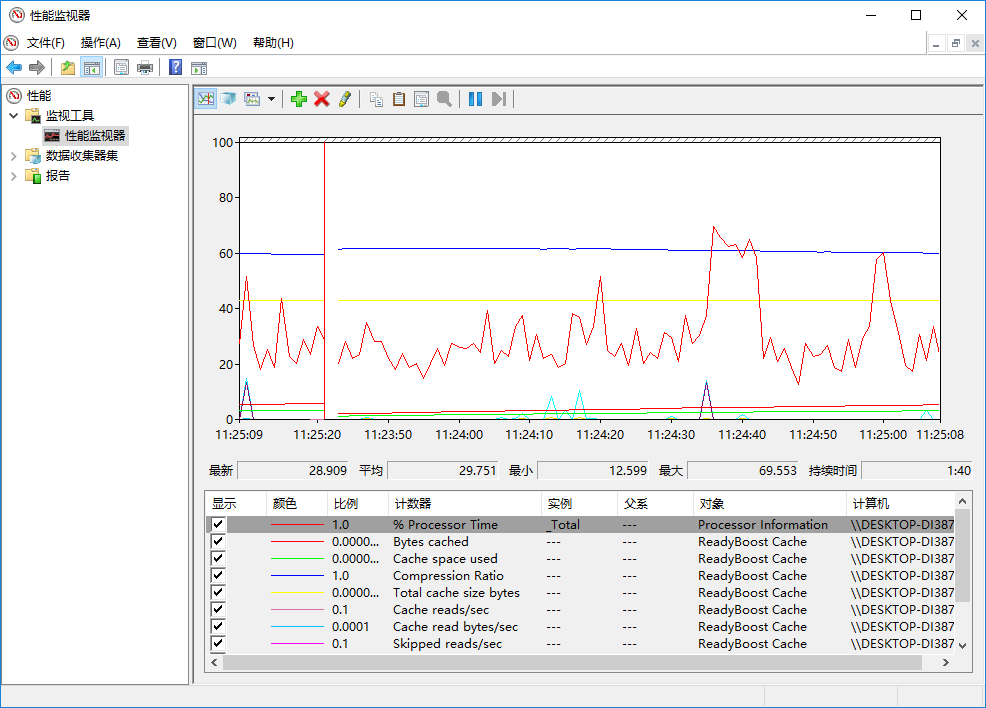Toggle Show/Hide Action Pane icon

199,68
